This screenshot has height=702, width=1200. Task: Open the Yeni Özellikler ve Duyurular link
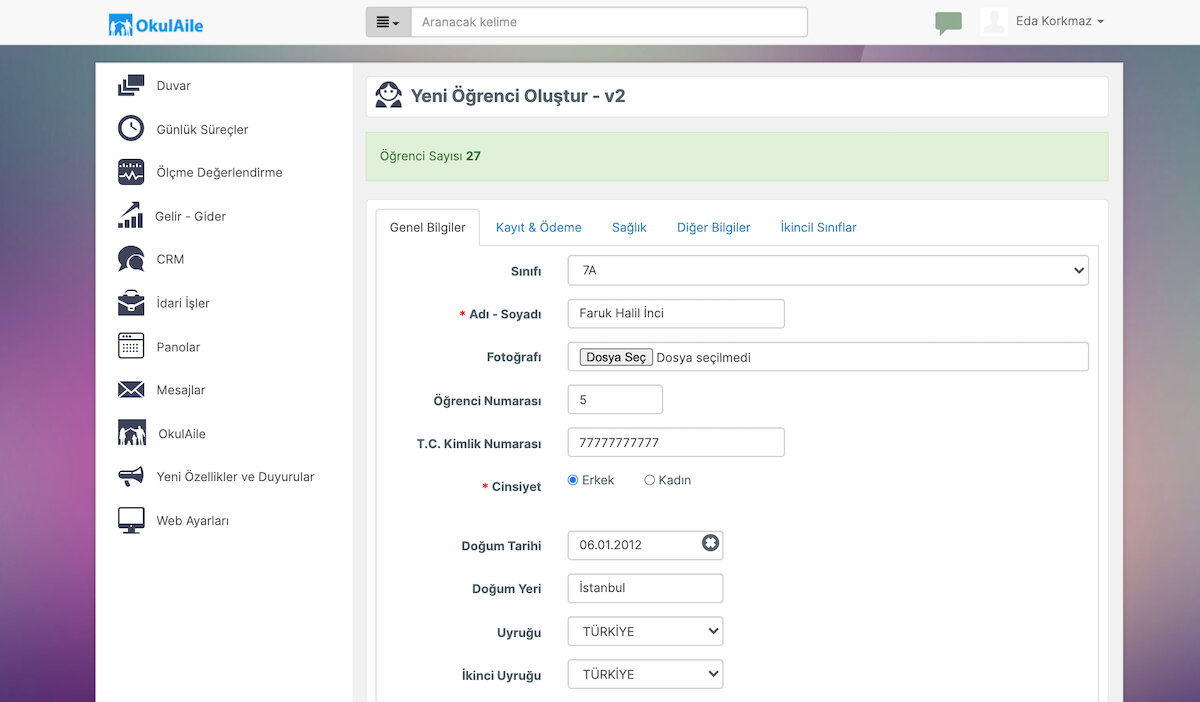tap(236, 477)
